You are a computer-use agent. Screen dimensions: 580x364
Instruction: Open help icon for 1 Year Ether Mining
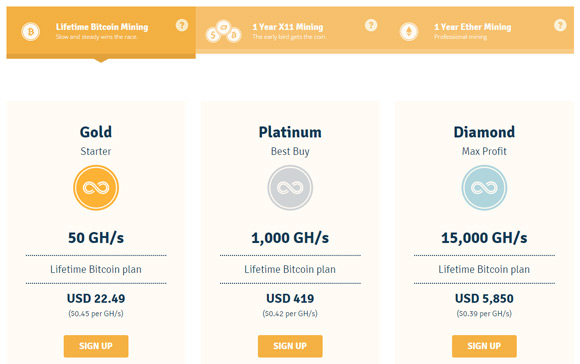(x=560, y=25)
